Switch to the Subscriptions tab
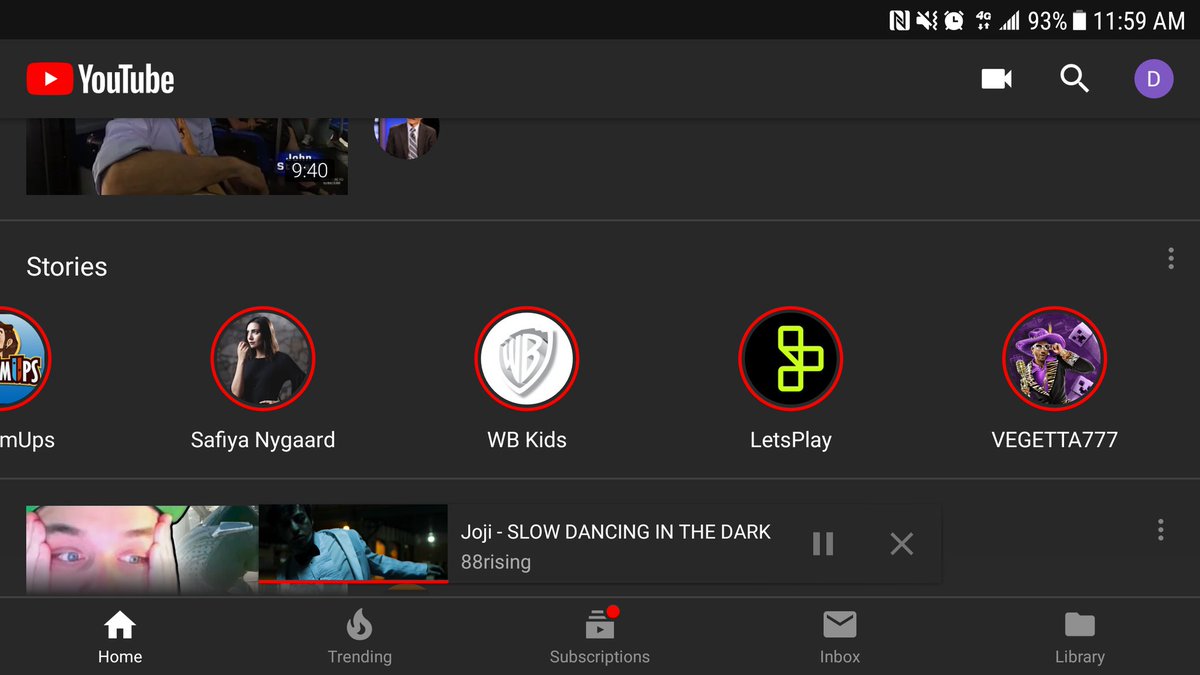 (x=600, y=638)
